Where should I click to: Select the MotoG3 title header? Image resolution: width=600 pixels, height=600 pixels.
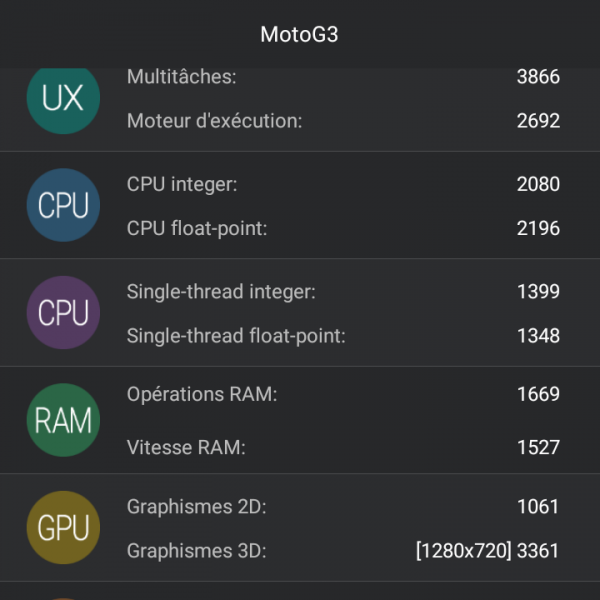[299, 34]
